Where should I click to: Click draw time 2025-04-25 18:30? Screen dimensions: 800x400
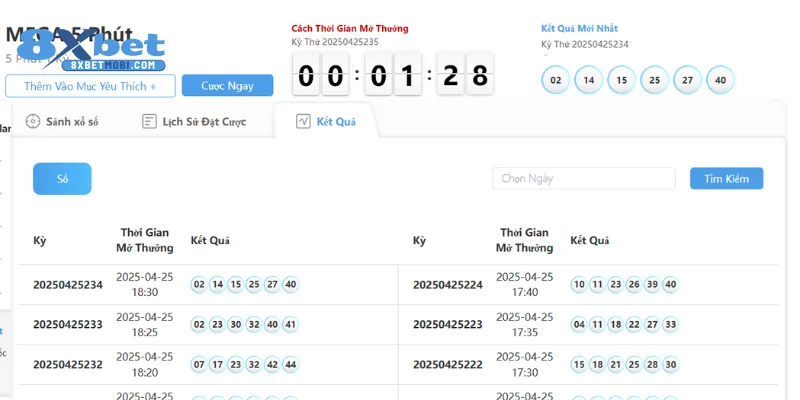point(145,285)
